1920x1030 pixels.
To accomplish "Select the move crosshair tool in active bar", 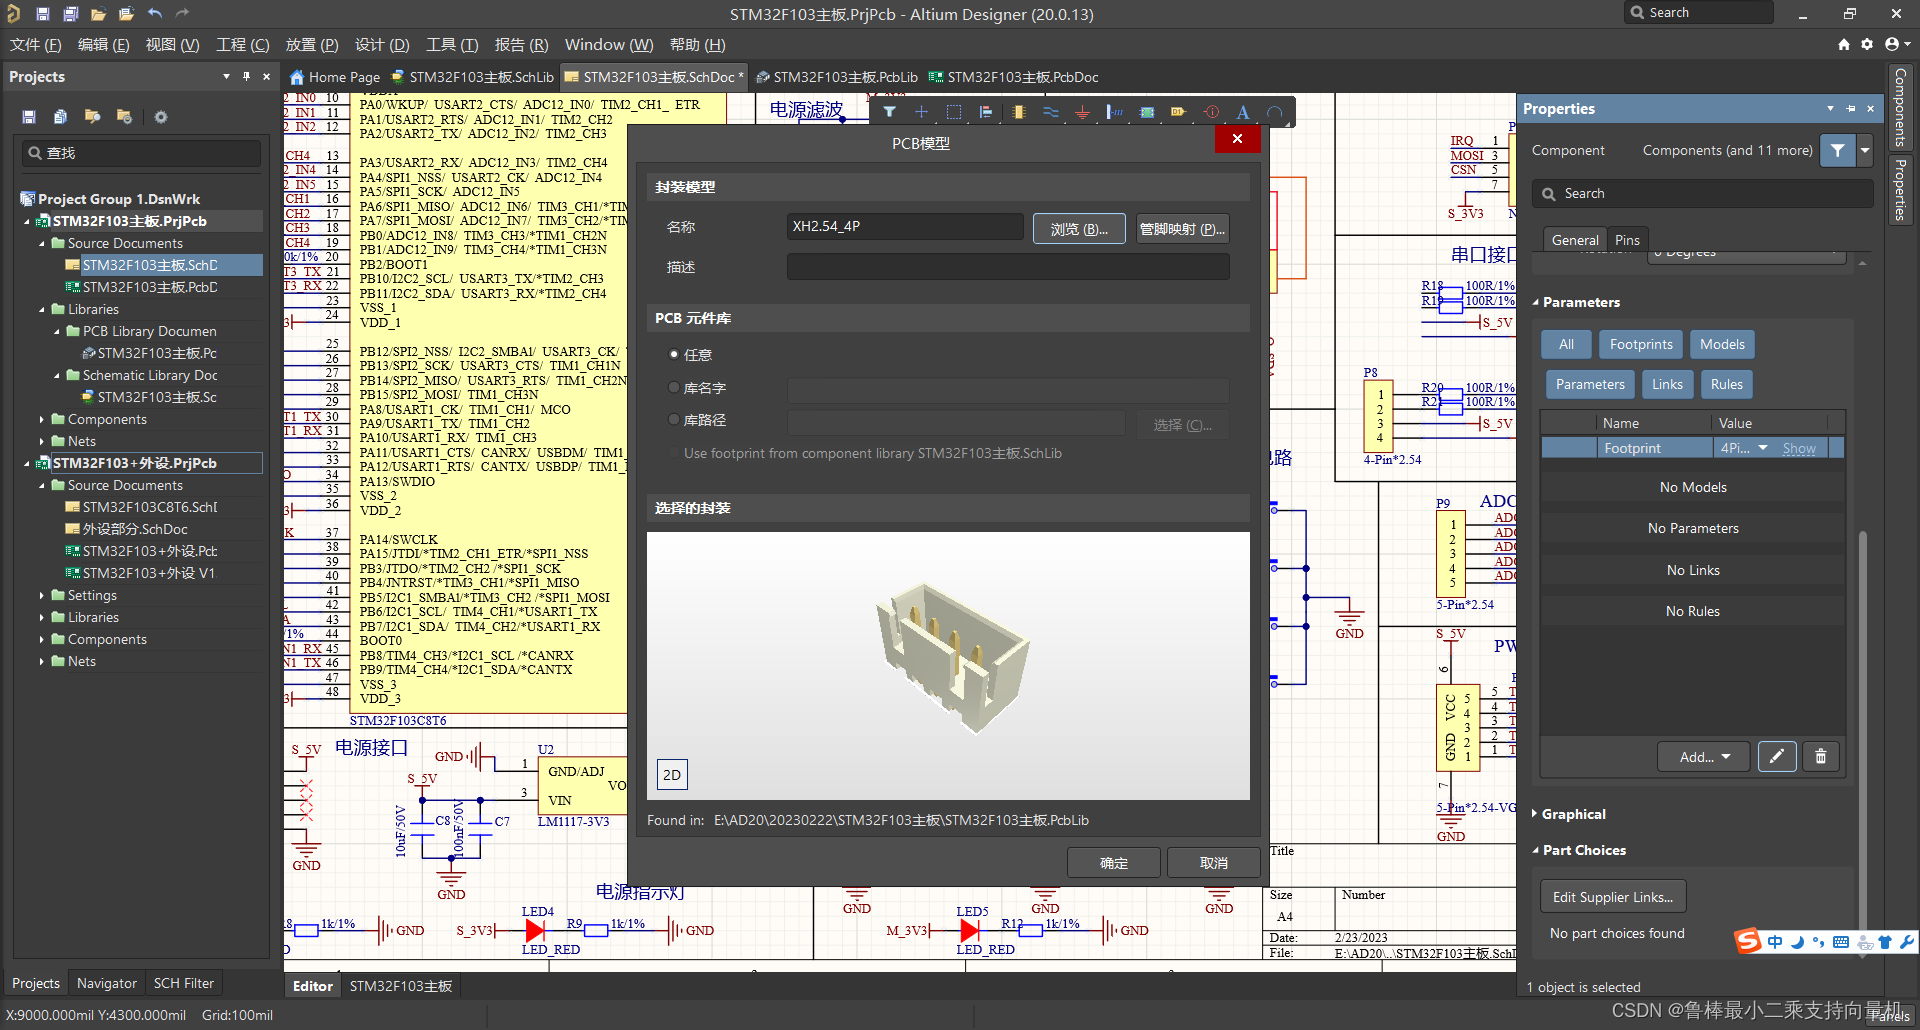I will click(x=921, y=112).
